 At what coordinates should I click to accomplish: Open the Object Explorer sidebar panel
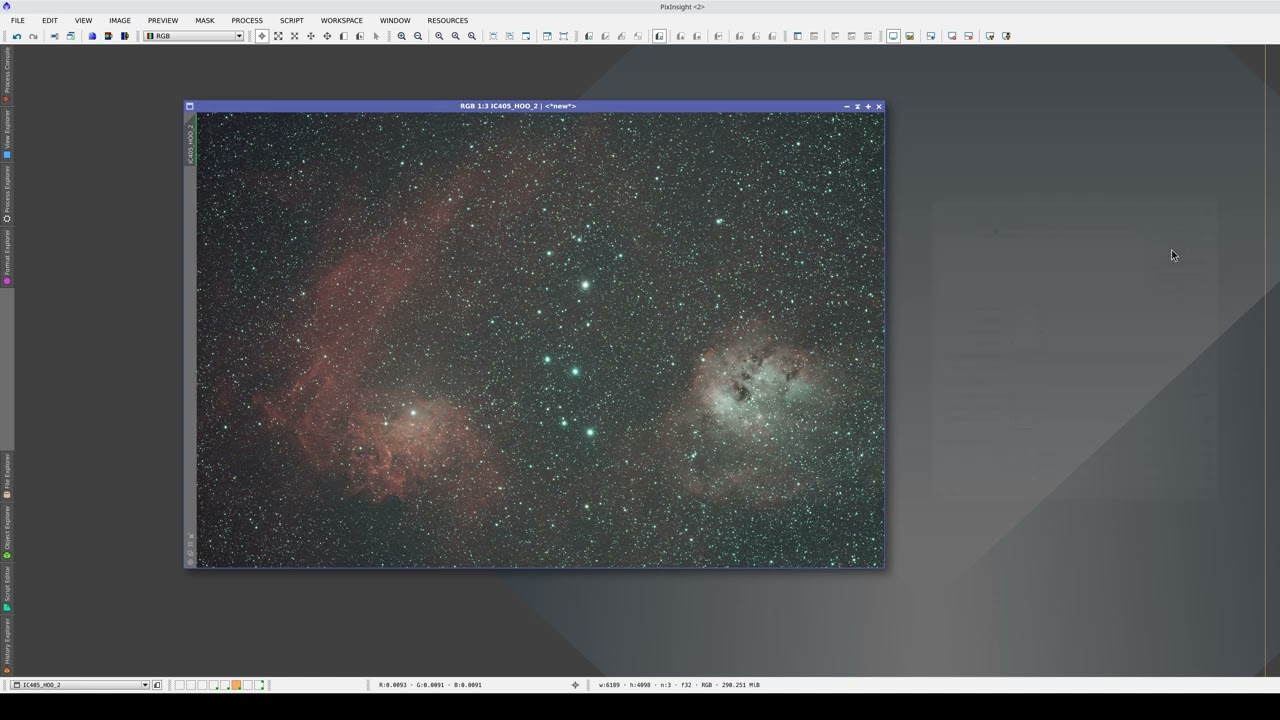click(7, 532)
